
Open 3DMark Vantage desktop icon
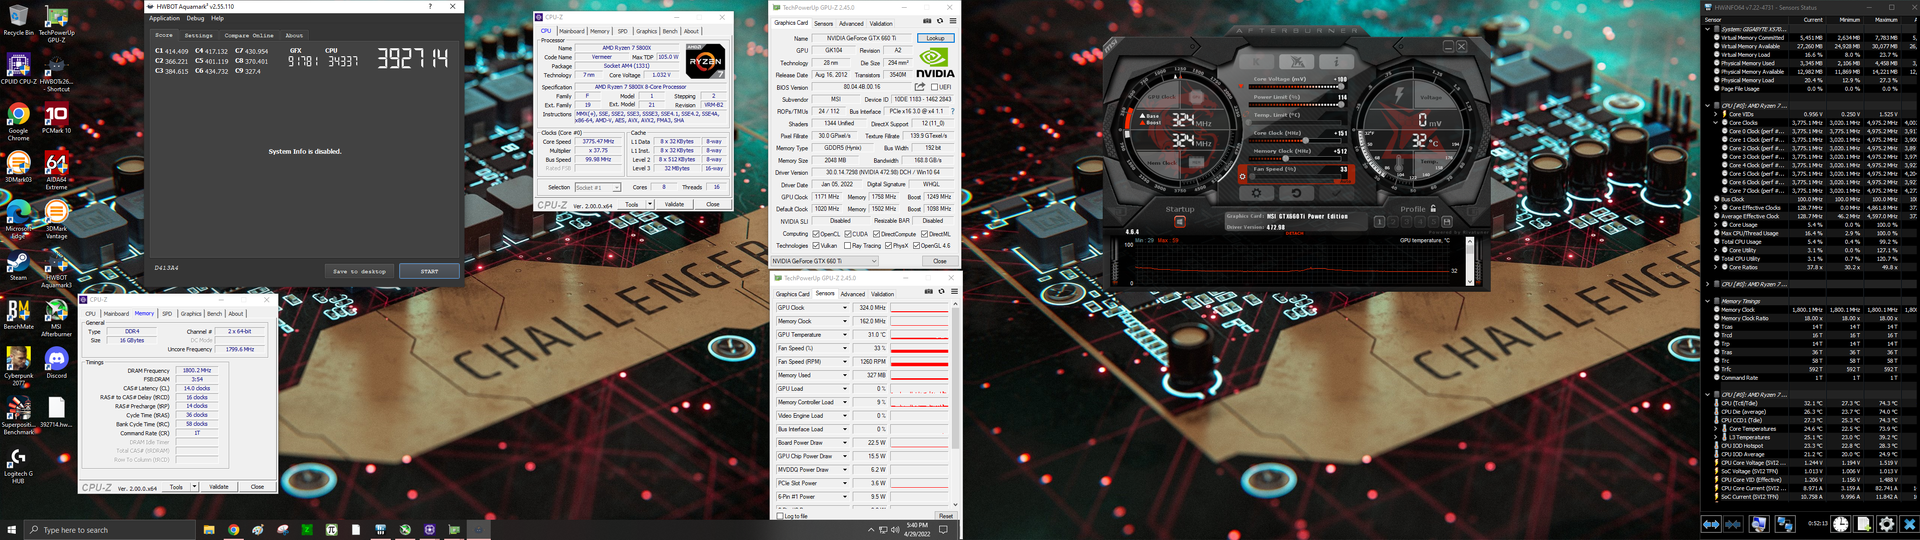(56, 219)
